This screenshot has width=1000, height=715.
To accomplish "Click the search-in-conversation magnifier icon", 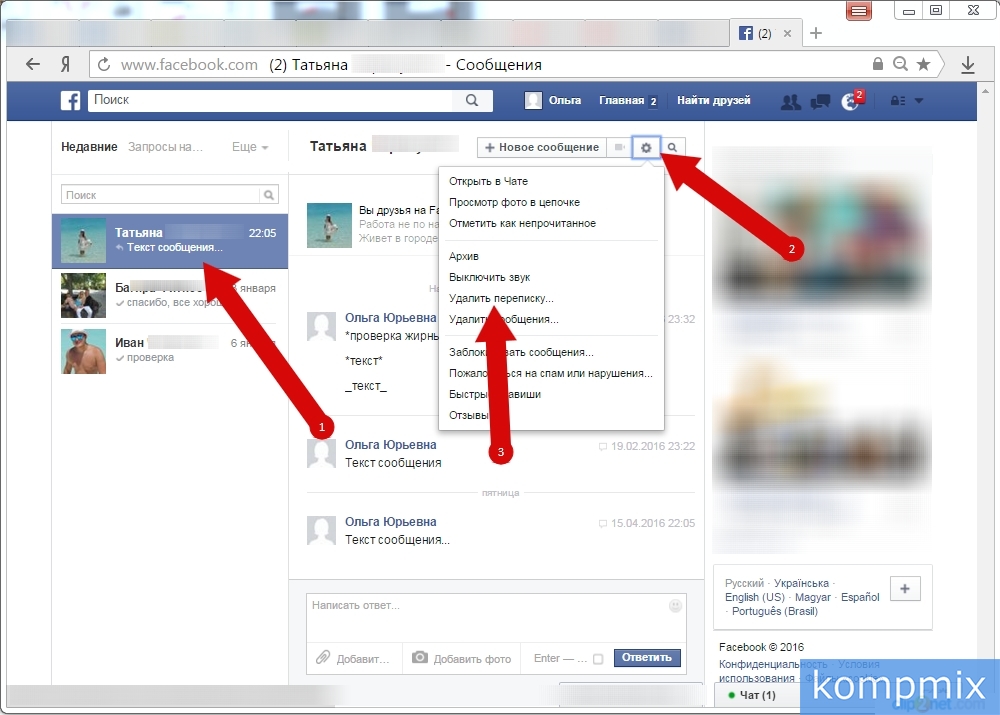I will (672, 147).
